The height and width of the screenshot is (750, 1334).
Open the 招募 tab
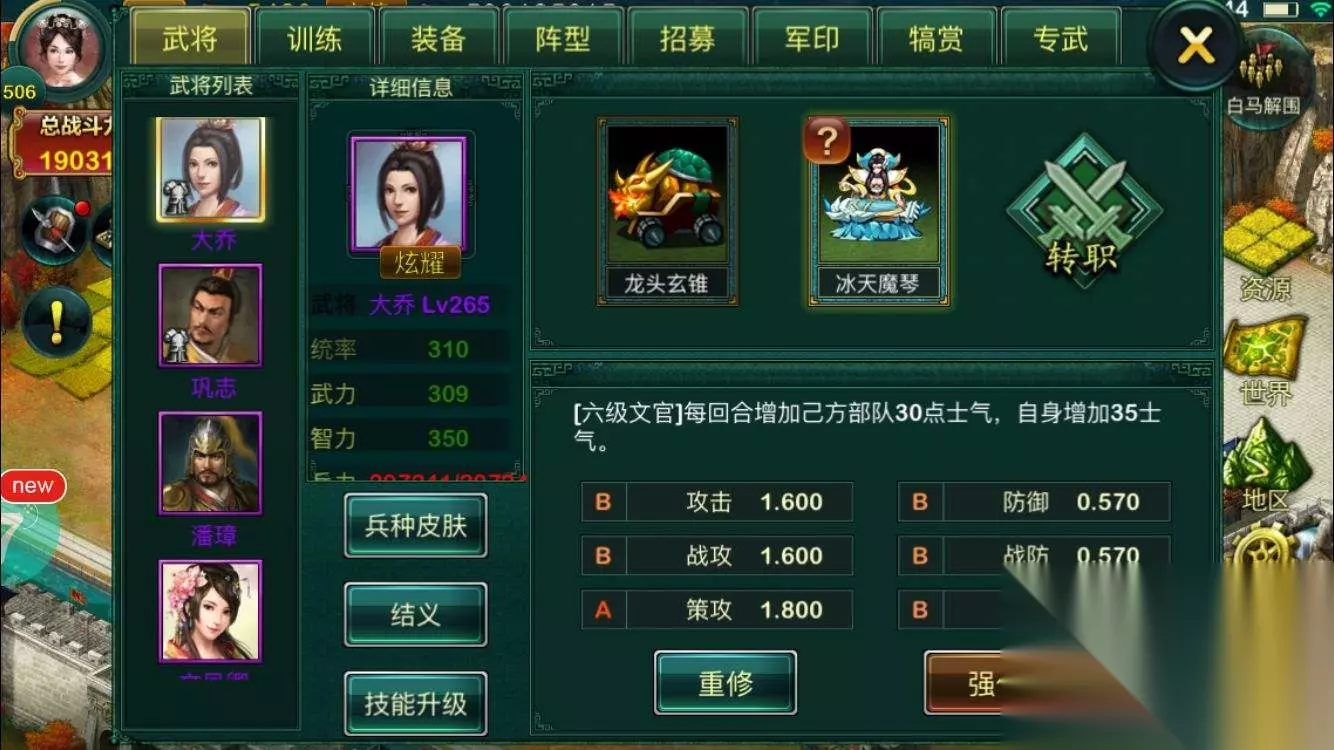[687, 38]
